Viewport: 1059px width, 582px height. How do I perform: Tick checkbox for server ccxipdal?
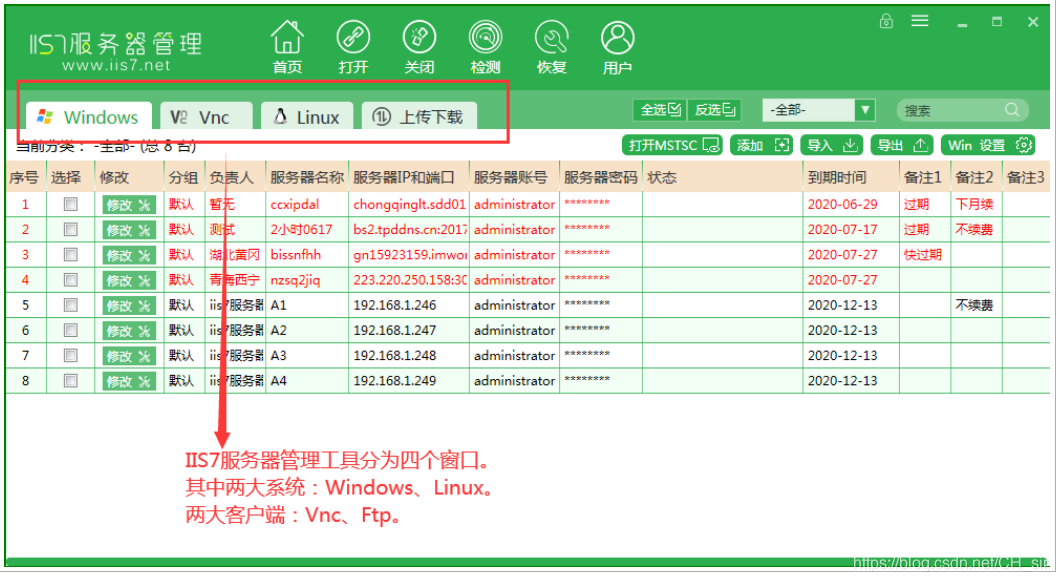pos(70,204)
